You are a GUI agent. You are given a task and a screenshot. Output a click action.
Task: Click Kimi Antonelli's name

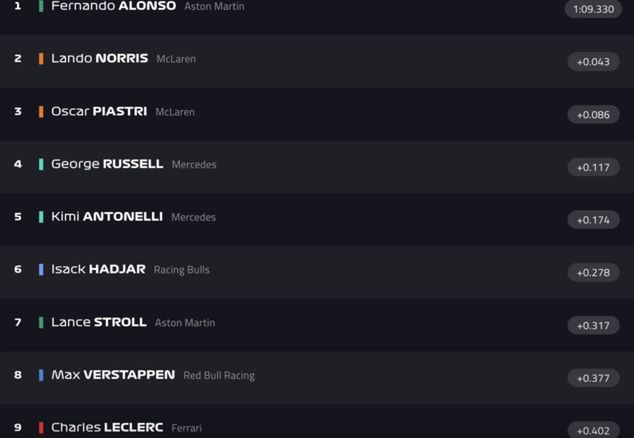pos(106,217)
